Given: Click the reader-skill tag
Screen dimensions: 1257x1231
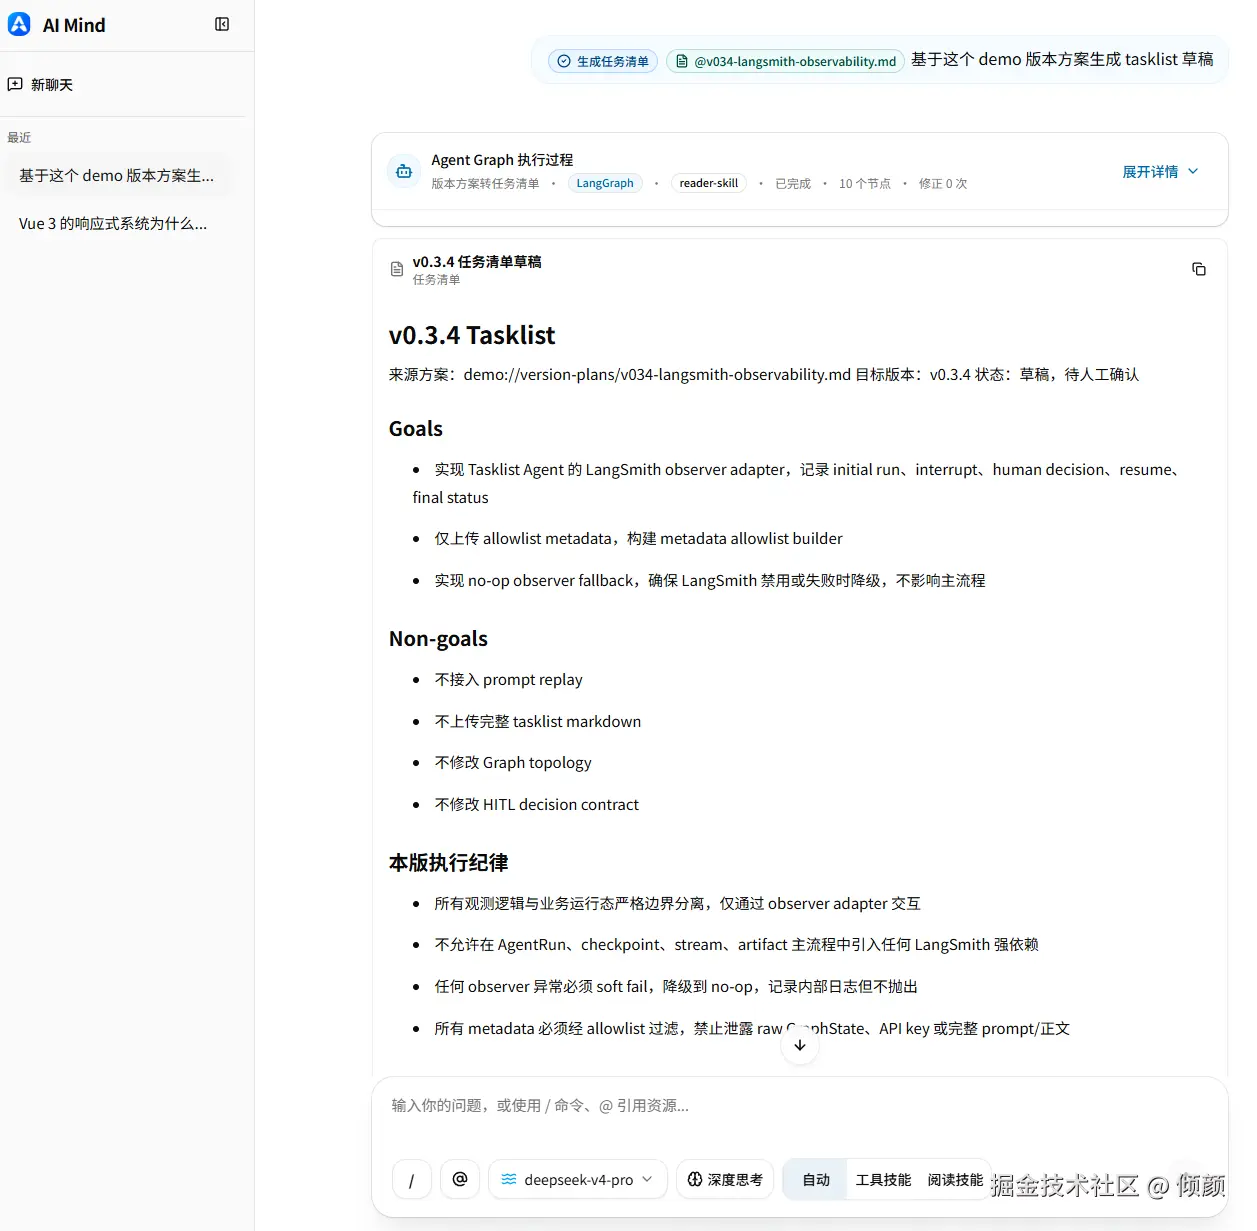Looking at the screenshot, I should click(709, 183).
